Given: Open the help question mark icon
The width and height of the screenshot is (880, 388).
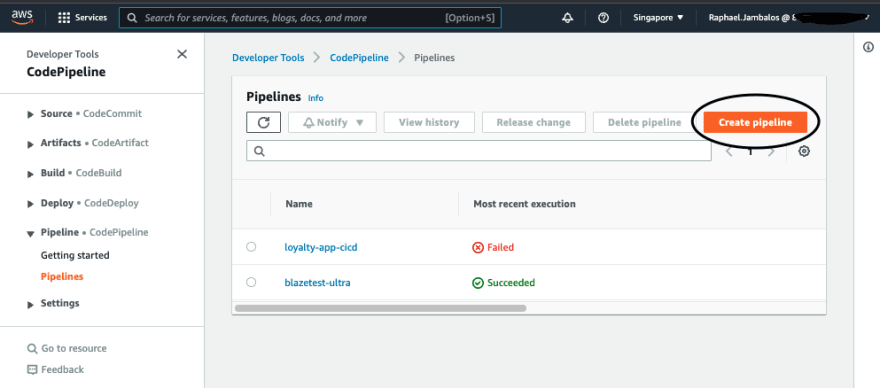Looking at the screenshot, I should click(x=603, y=17).
